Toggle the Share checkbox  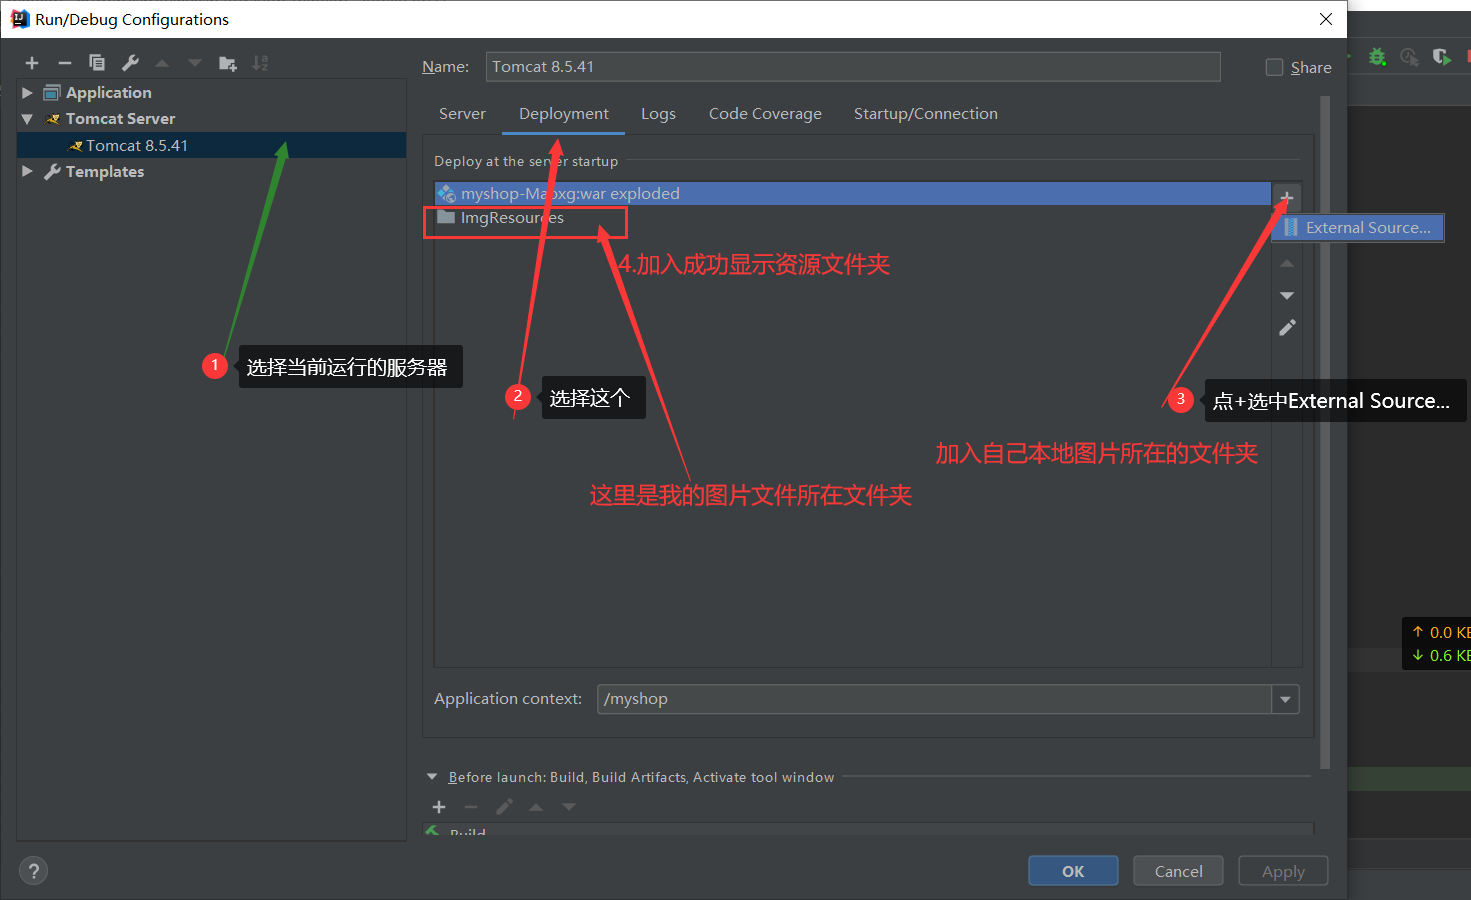pyautogui.click(x=1274, y=67)
